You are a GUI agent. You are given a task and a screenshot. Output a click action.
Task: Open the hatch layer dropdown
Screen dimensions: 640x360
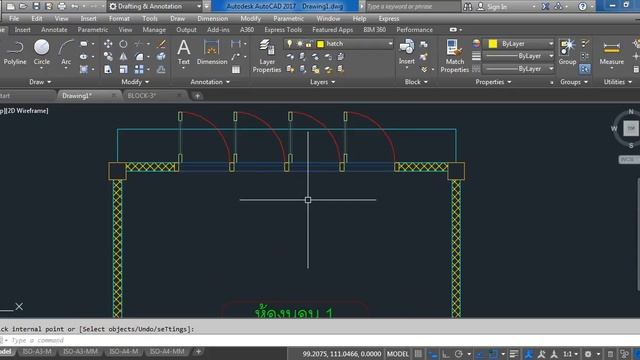point(390,44)
